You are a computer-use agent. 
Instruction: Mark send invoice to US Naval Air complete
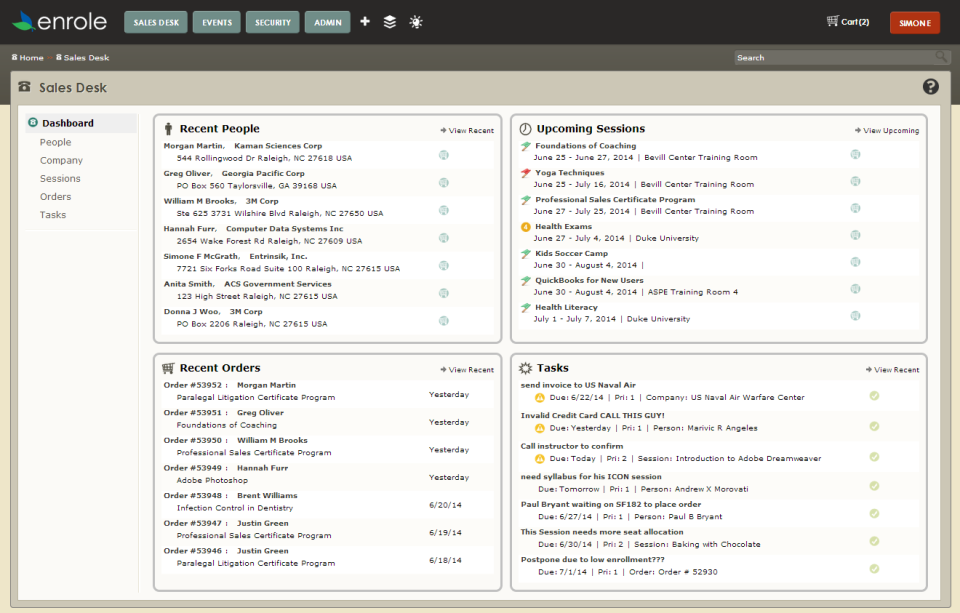[x=874, y=396]
